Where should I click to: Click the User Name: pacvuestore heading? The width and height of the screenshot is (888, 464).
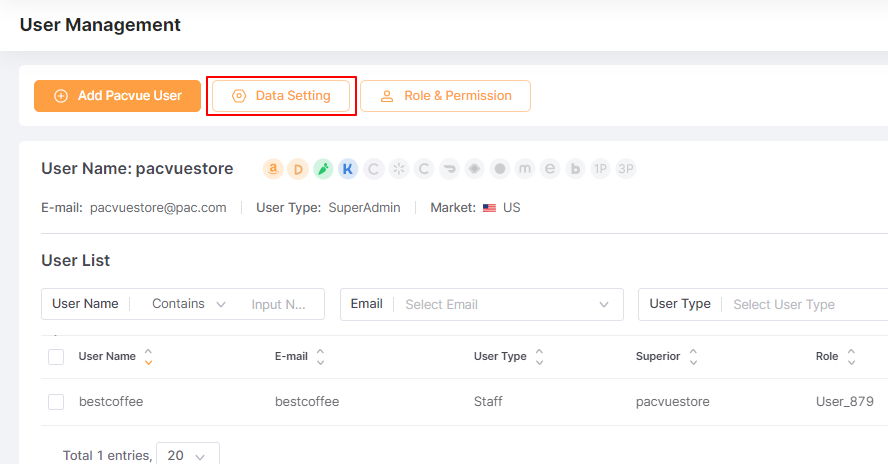(137, 169)
